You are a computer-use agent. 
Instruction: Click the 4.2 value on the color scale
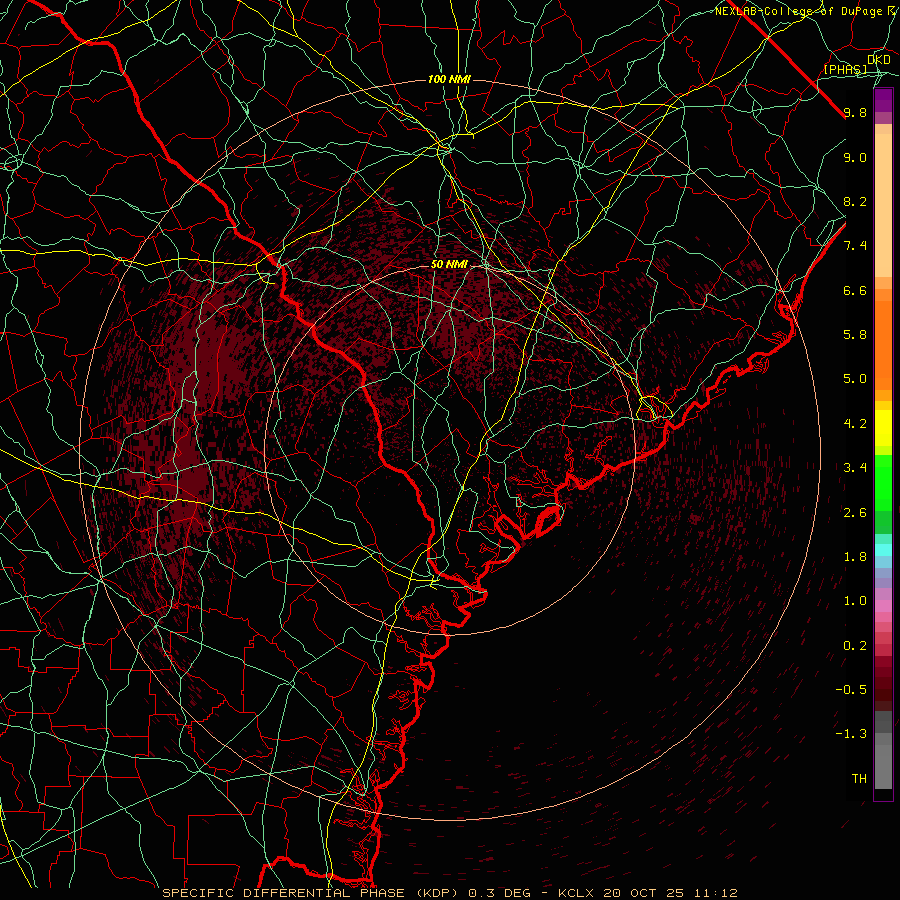(x=855, y=424)
